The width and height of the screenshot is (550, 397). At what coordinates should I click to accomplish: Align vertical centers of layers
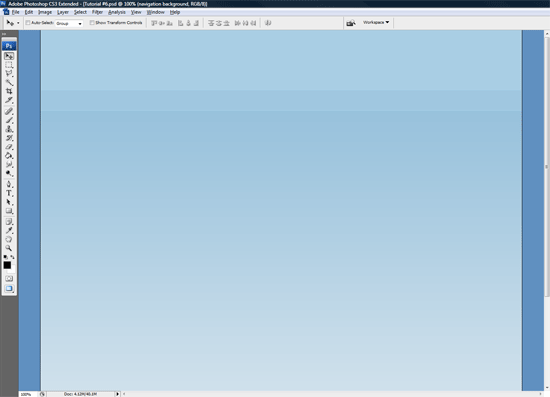(162, 23)
